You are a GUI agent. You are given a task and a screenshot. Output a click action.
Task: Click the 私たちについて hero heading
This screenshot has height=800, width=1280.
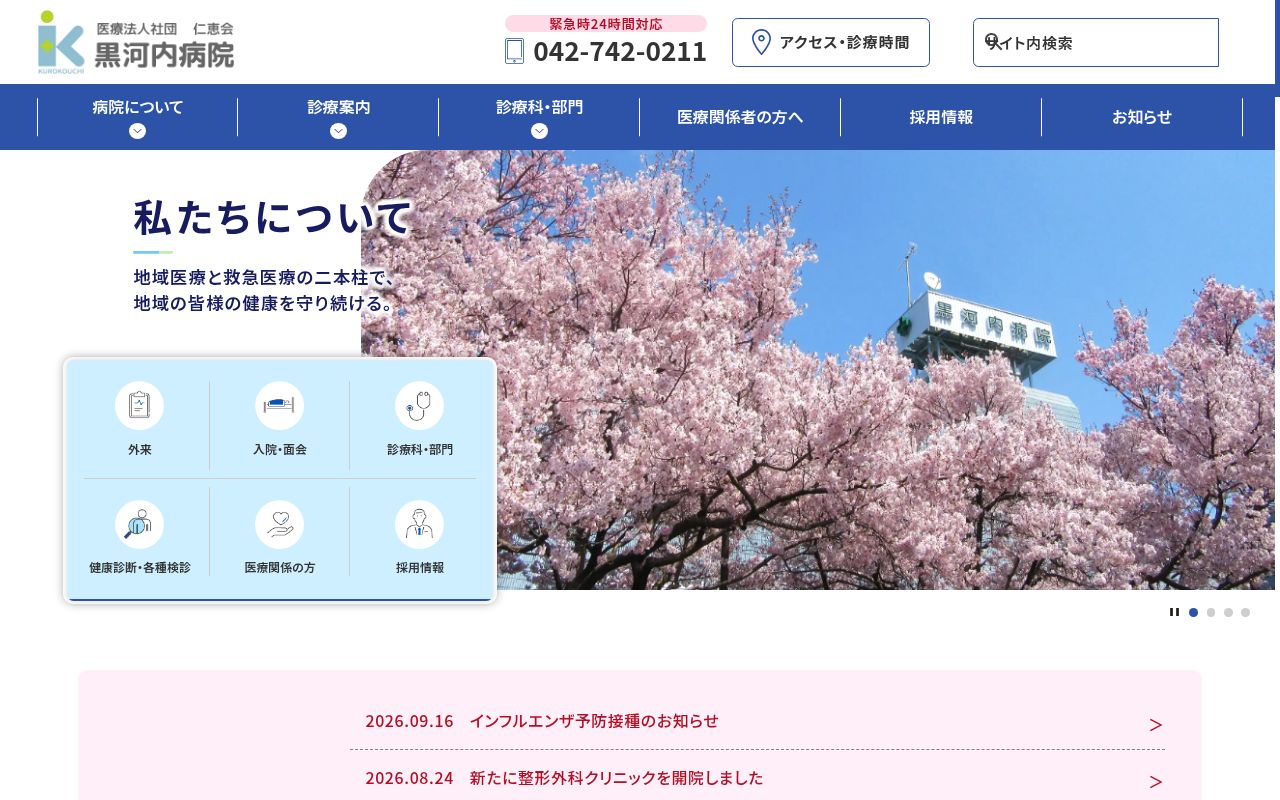[273, 217]
